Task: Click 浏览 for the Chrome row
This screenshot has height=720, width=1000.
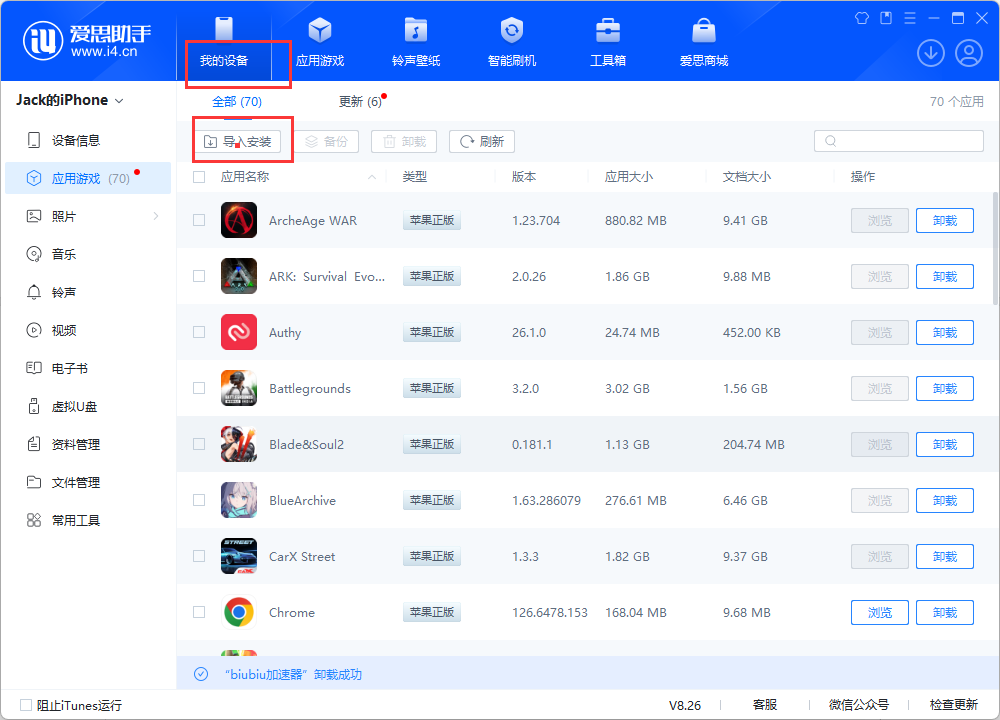Action: (x=879, y=612)
